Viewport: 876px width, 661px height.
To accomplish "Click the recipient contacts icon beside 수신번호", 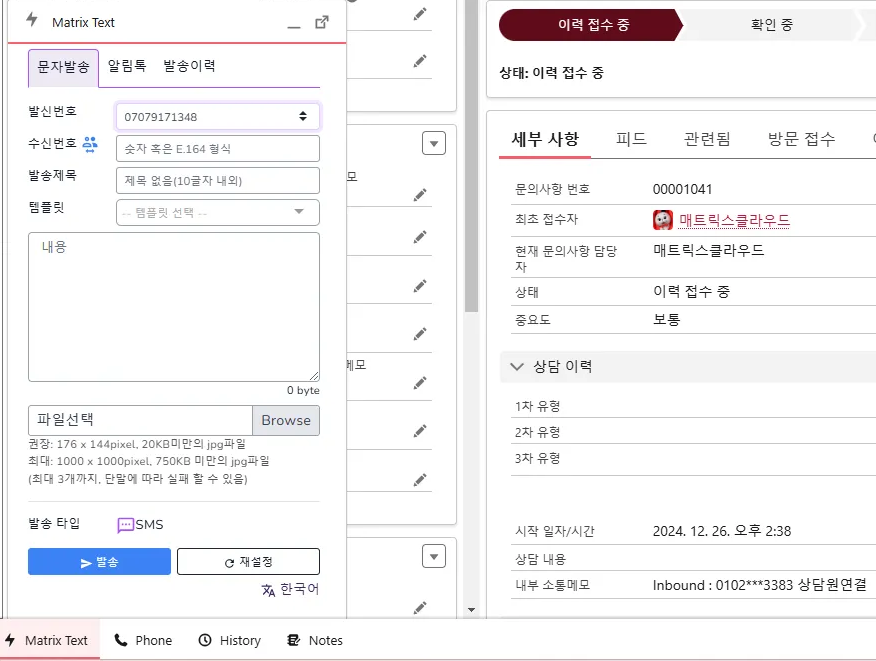I will click(90, 144).
